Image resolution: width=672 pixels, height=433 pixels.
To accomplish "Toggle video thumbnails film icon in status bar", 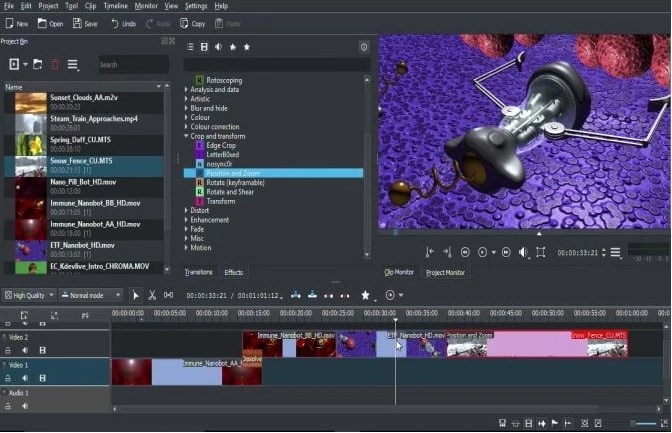I will click(x=528, y=424).
